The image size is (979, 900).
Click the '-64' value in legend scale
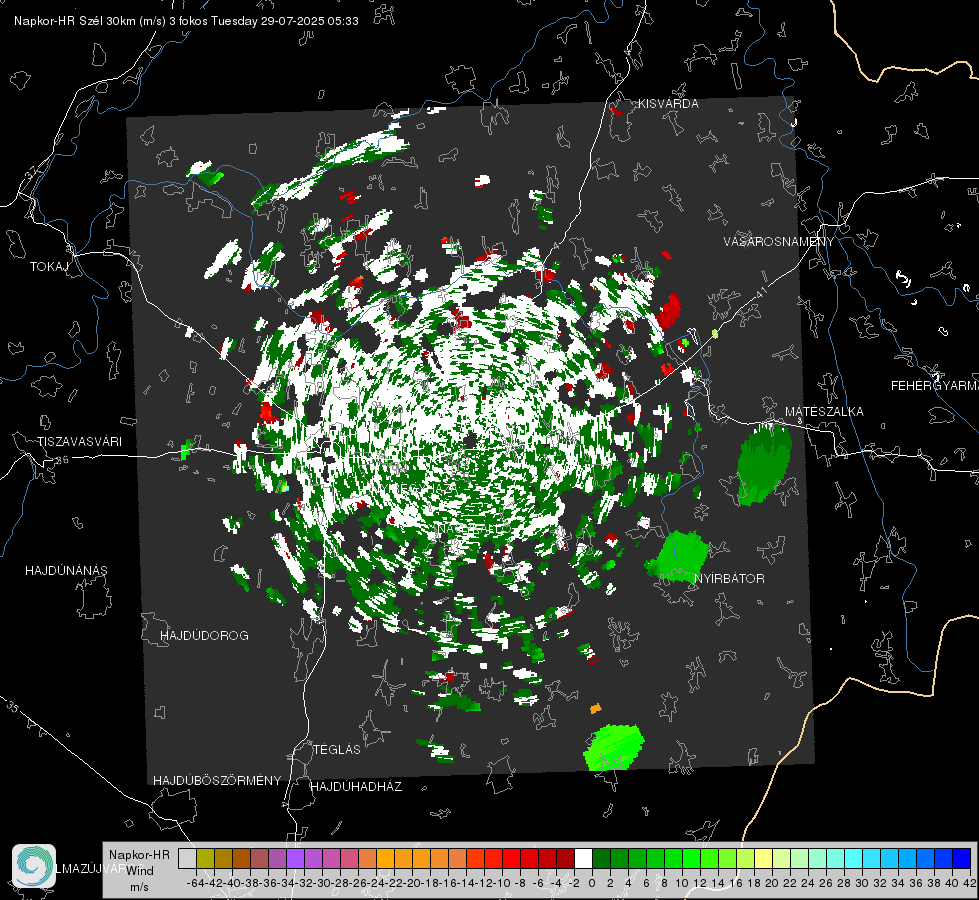pyautogui.click(x=195, y=883)
